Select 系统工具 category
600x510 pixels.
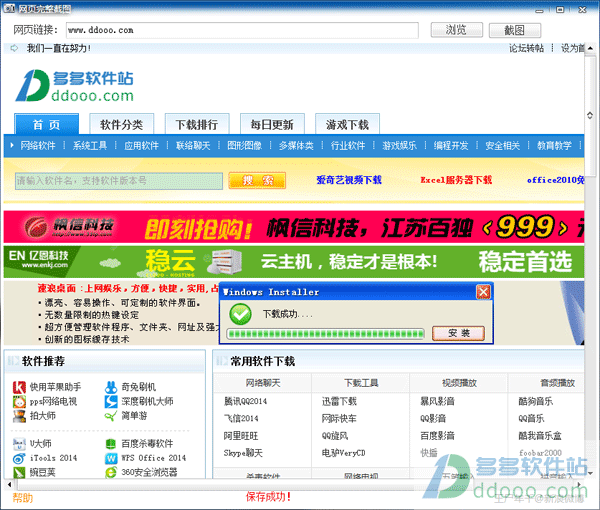(x=90, y=146)
